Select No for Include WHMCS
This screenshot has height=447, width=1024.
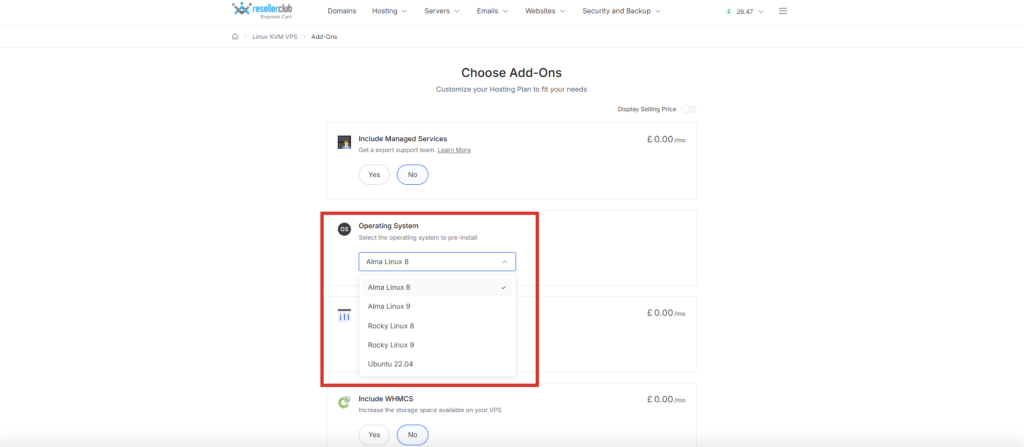pos(413,435)
